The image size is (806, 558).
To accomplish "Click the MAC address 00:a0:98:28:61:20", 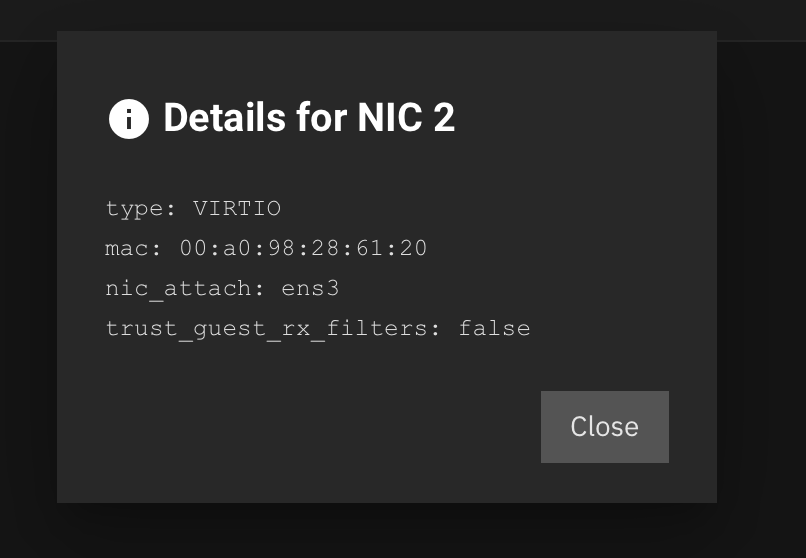I will coord(303,249).
